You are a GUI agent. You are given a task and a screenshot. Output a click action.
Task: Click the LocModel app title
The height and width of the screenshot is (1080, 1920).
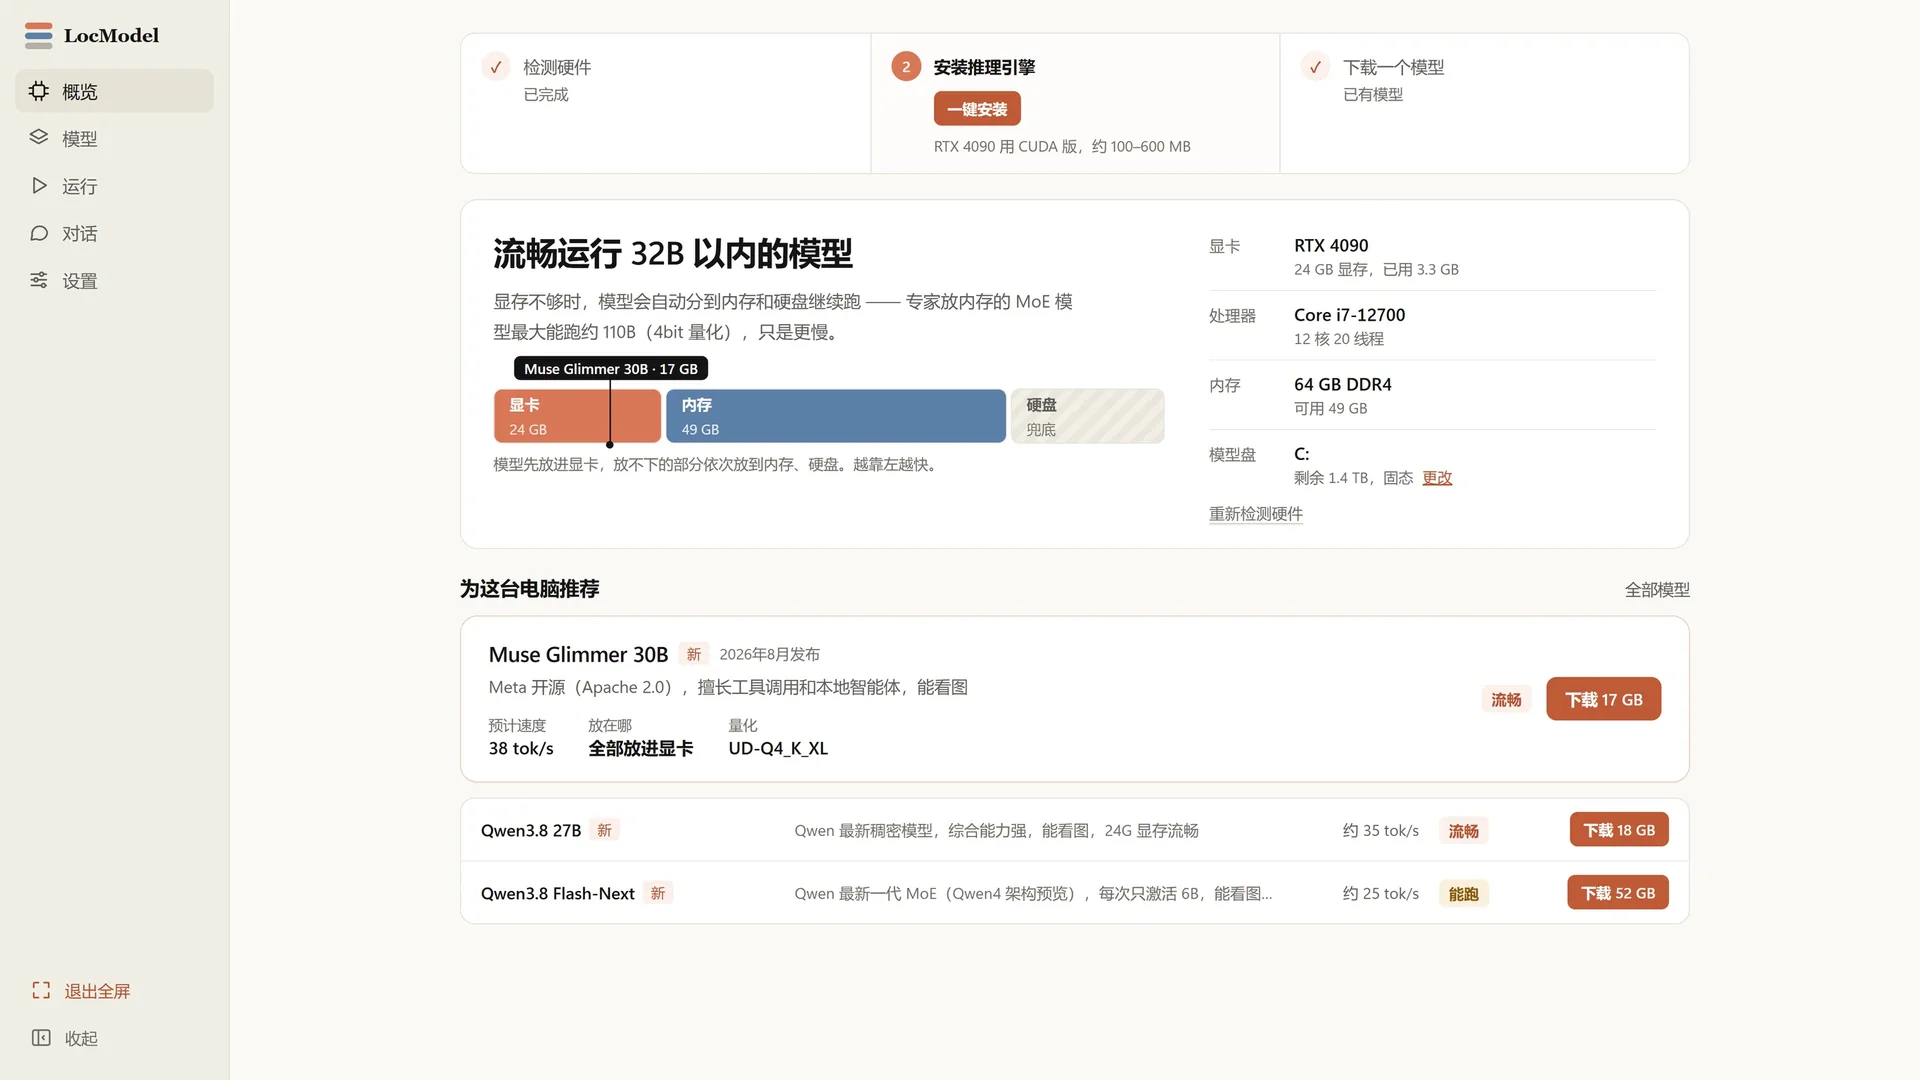point(111,36)
